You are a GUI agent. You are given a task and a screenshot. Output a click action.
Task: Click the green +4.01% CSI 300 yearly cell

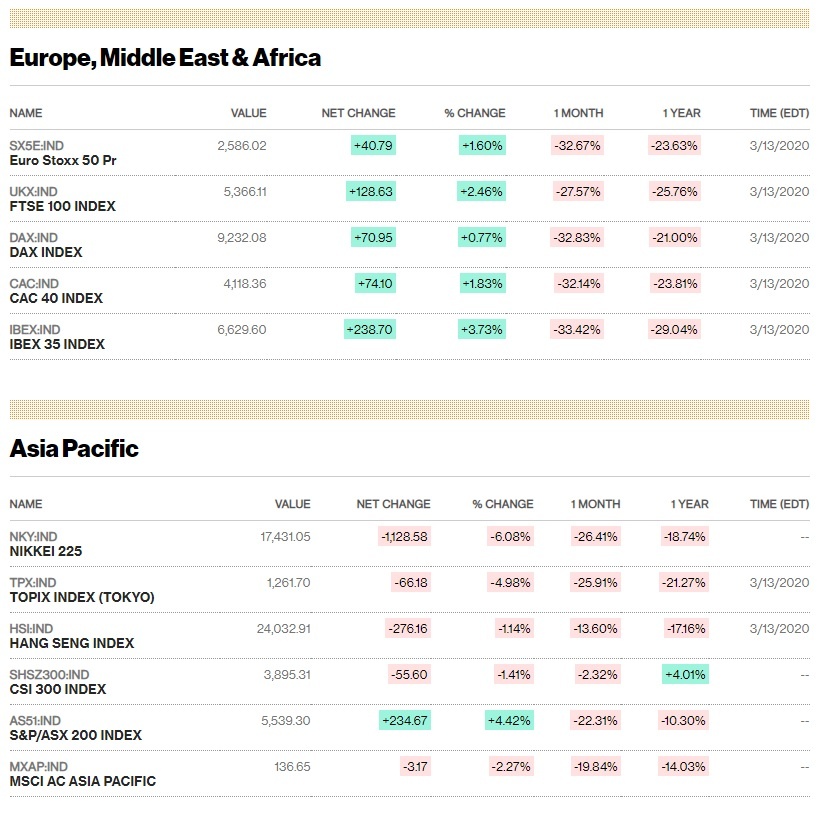[x=685, y=674]
